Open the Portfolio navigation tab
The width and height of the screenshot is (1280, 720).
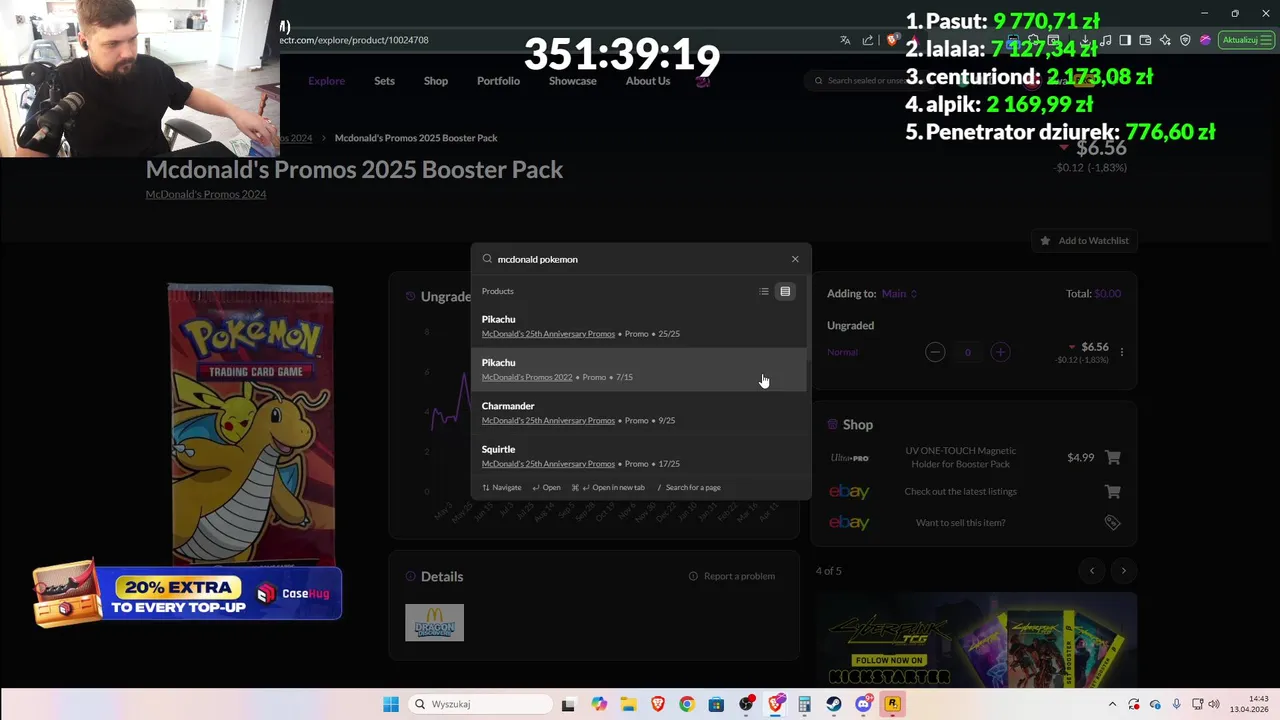498,81
